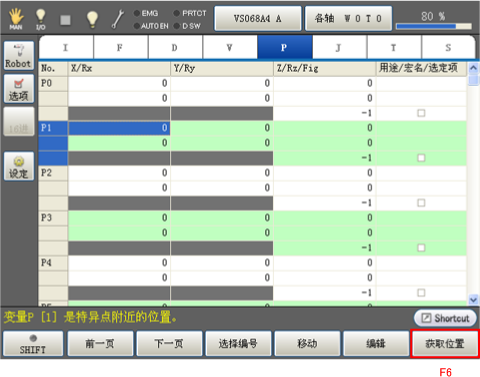Tick the checkbox in the P1 row
Viewport: 480px width, 377px height.
pyautogui.click(x=421, y=158)
